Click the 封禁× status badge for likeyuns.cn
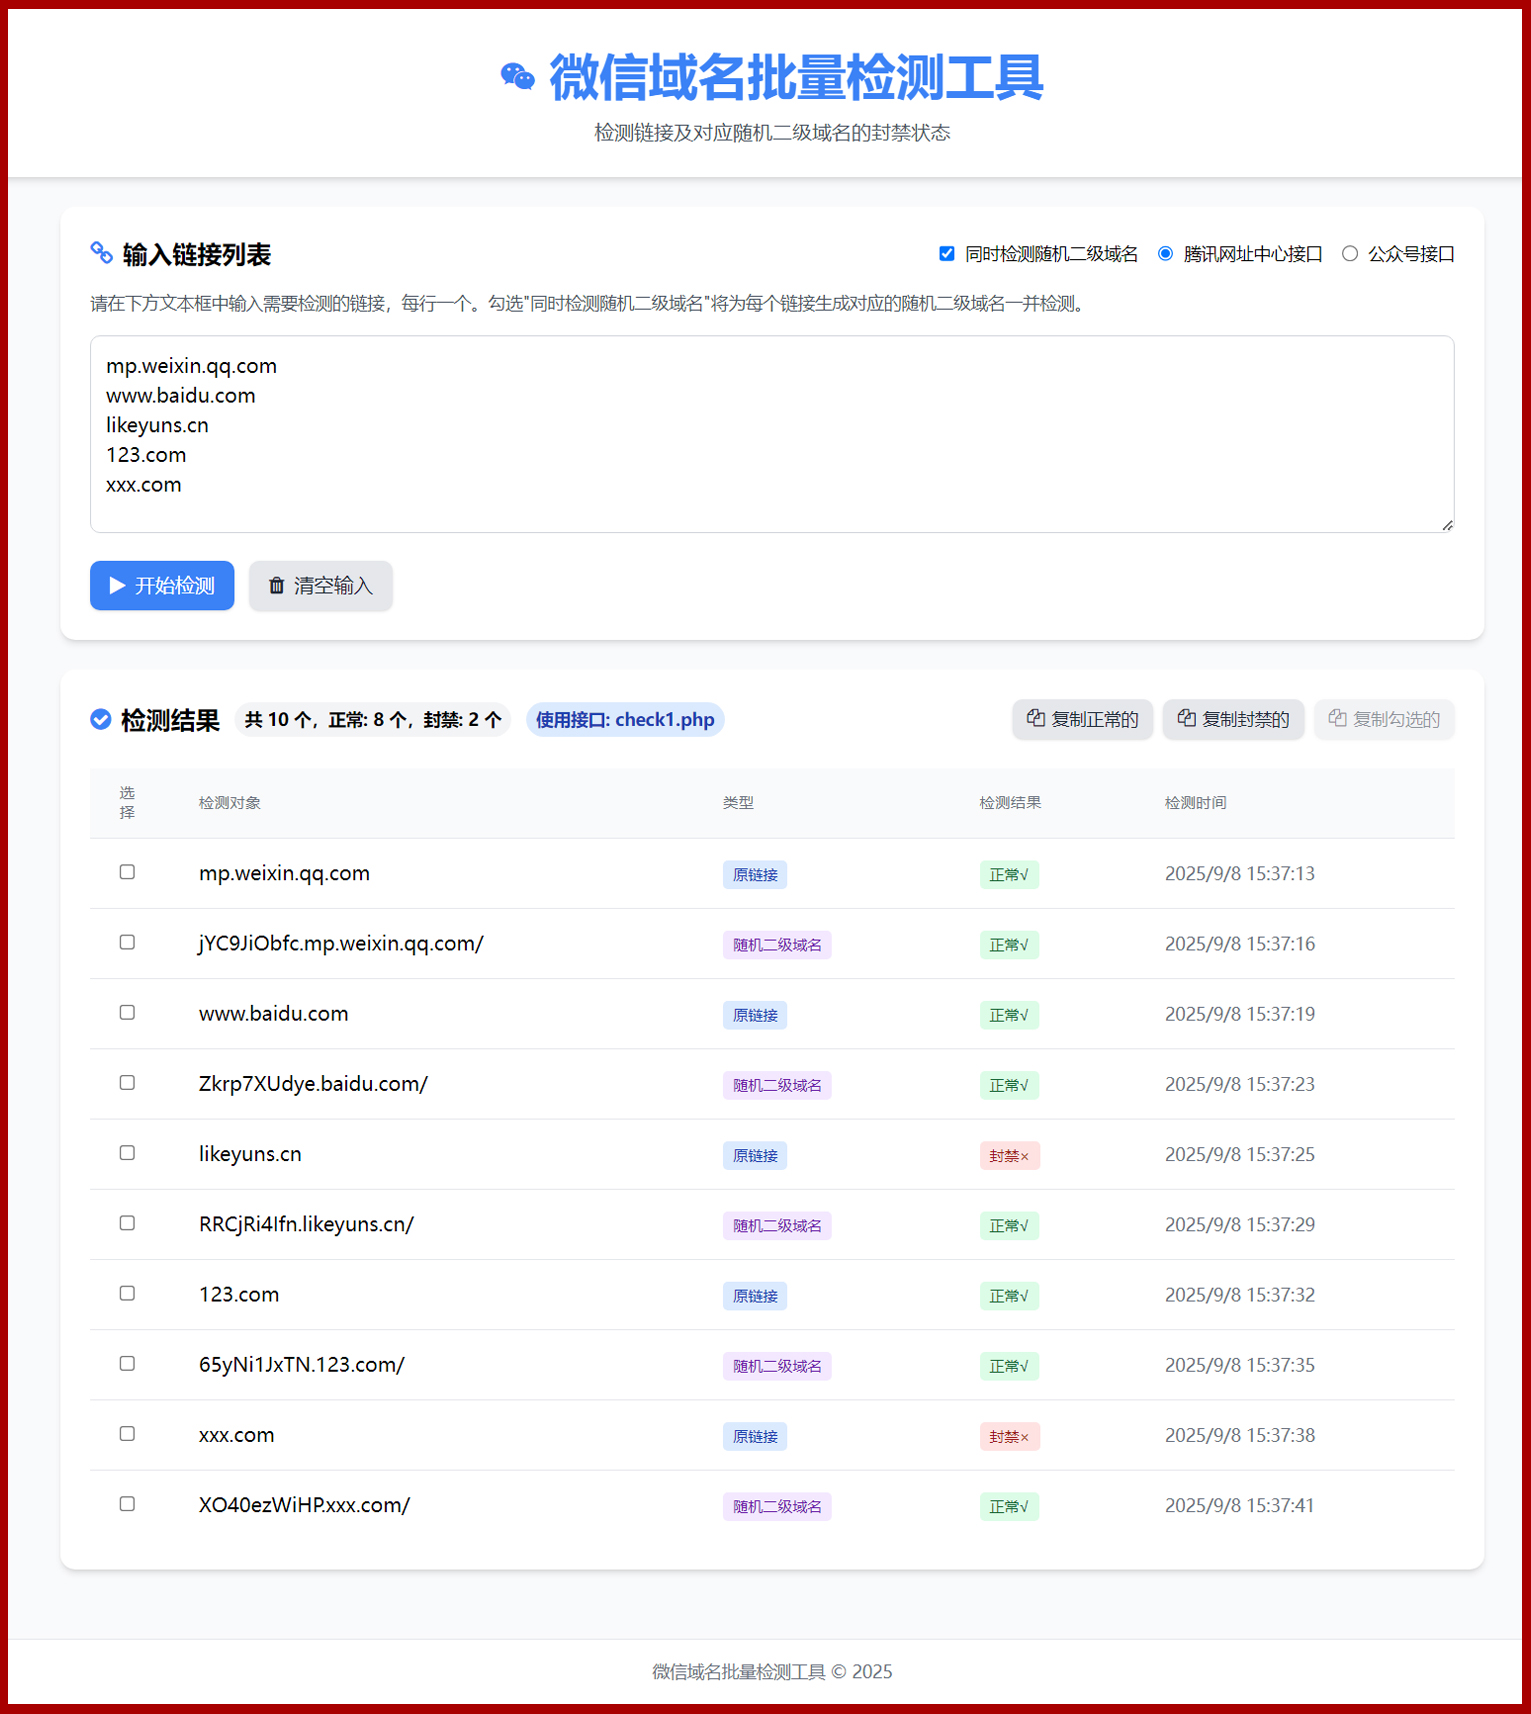The height and width of the screenshot is (1714, 1531). click(1009, 1156)
